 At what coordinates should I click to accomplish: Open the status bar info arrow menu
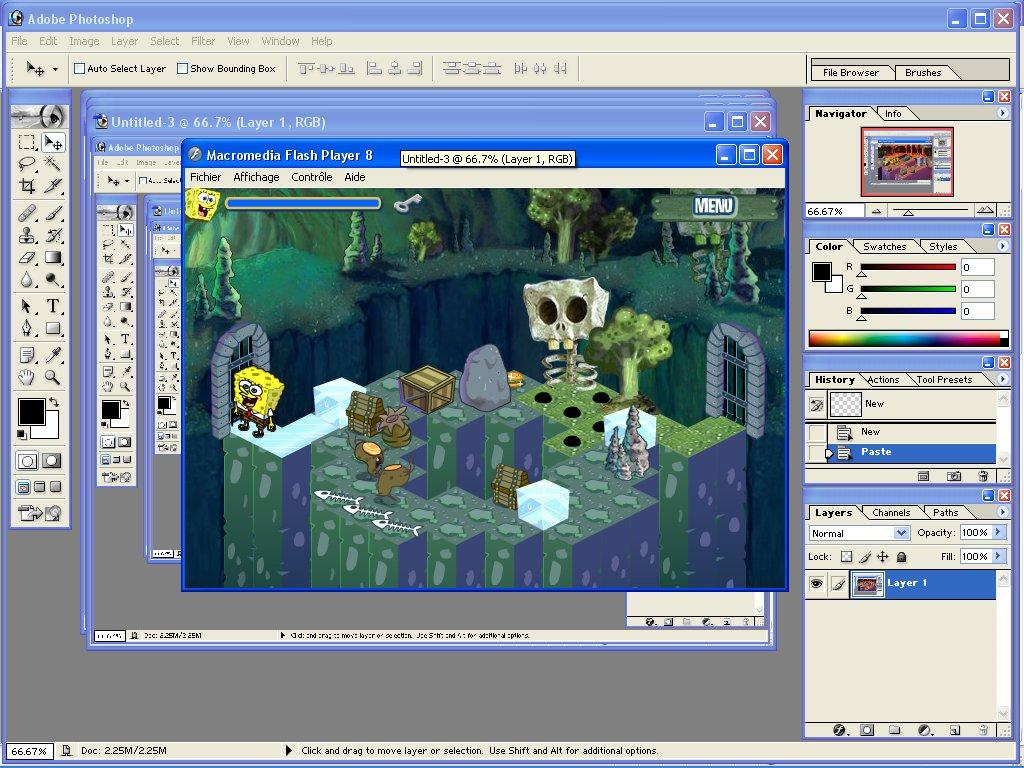pyautogui.click(x=289, y=750)
